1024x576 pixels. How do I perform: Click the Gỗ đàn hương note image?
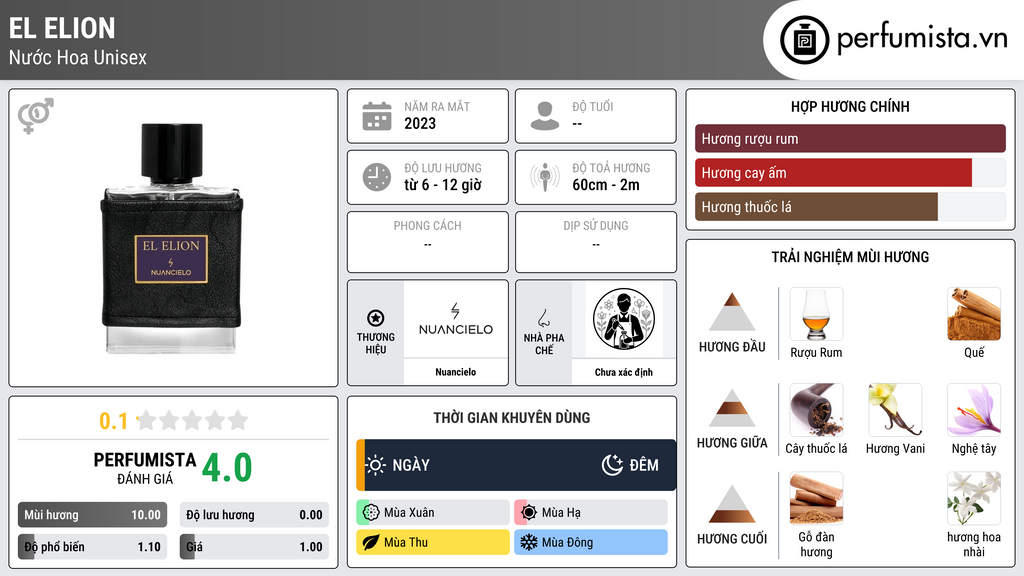click(816, 499)
